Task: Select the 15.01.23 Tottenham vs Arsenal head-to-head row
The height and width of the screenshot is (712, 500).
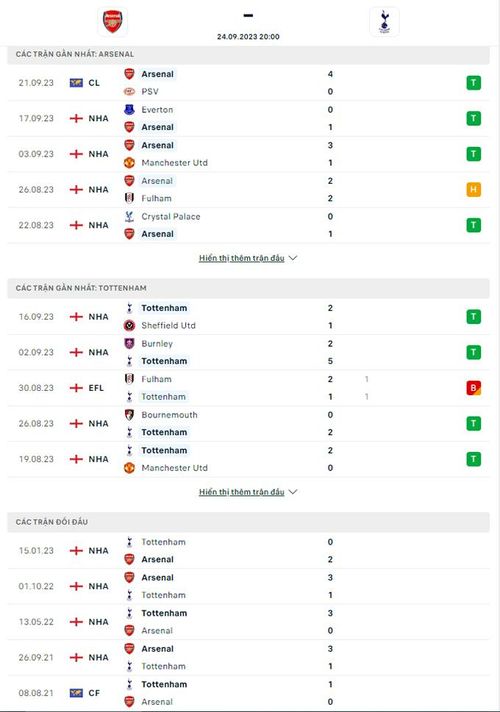Action: [248, 550]
